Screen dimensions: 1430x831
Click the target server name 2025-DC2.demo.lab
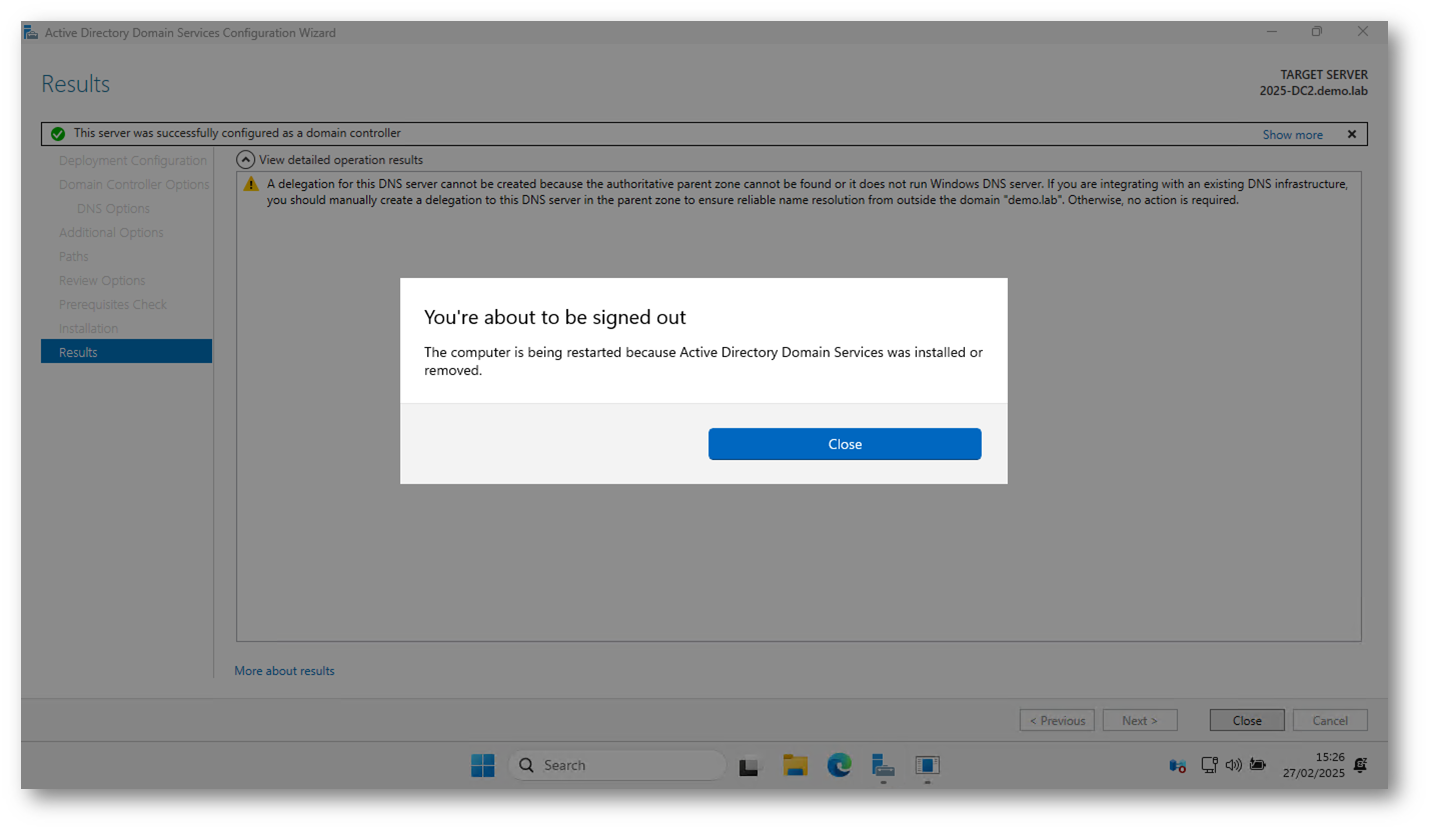pyautogui.click(x=1313, y=91)
